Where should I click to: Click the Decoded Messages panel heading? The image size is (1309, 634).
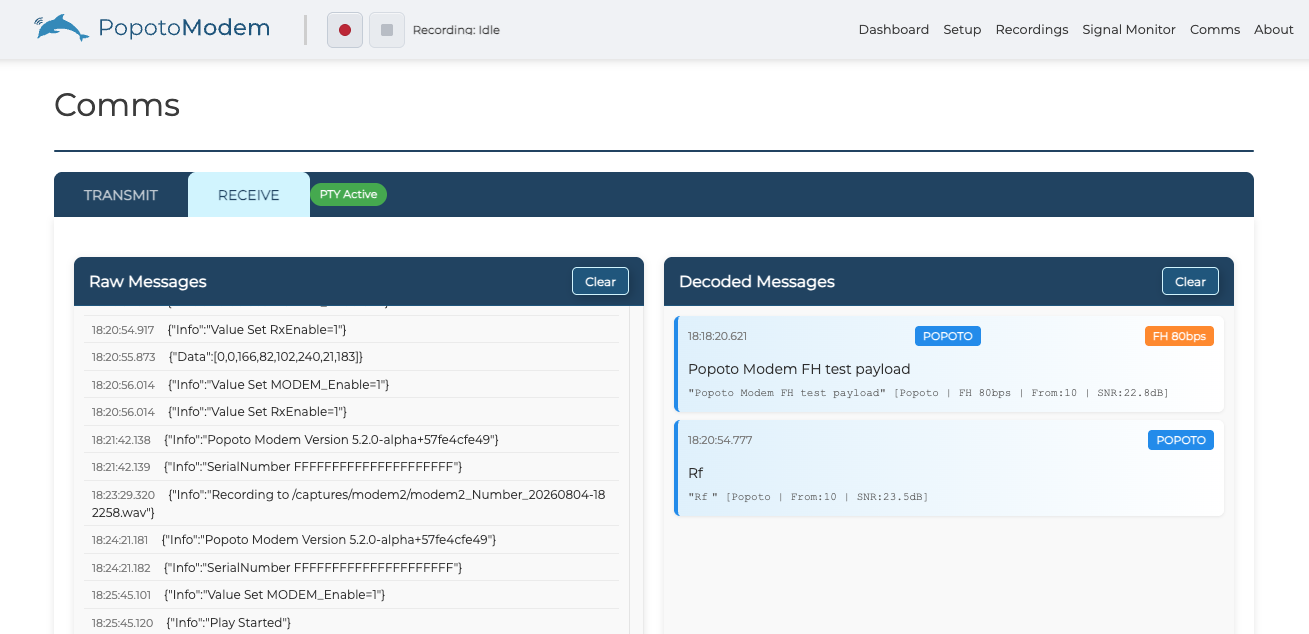[757, 282]
